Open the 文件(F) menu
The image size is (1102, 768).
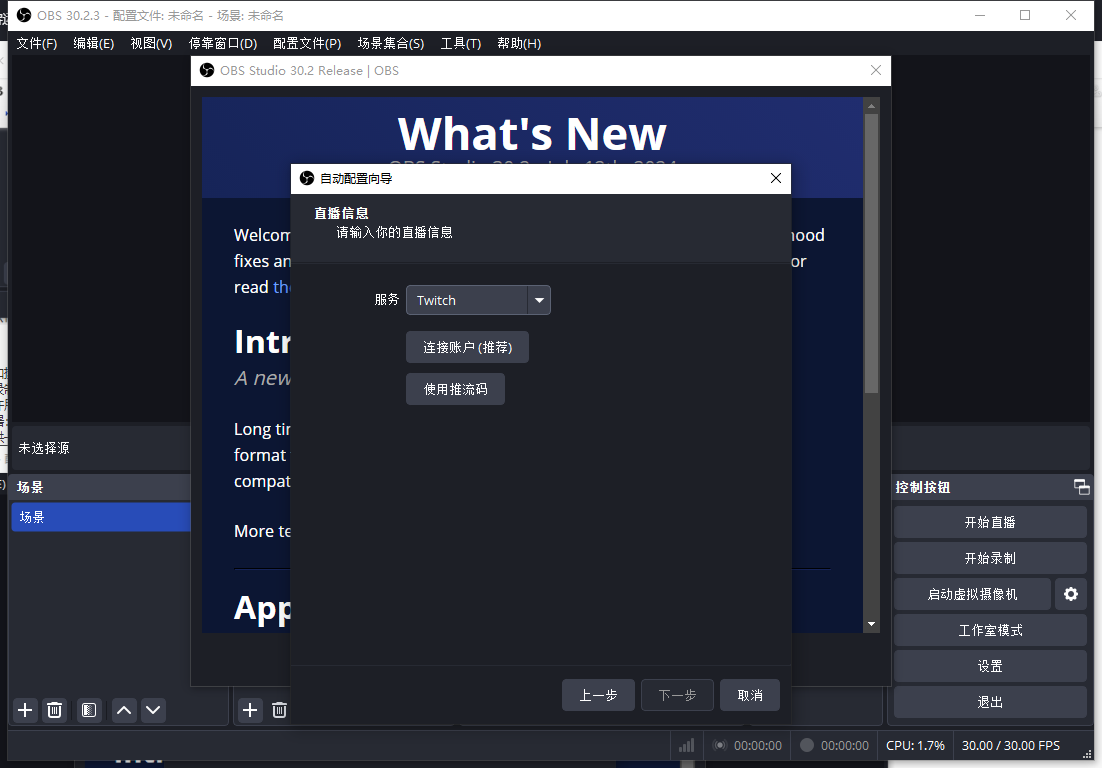coord(37,44)
